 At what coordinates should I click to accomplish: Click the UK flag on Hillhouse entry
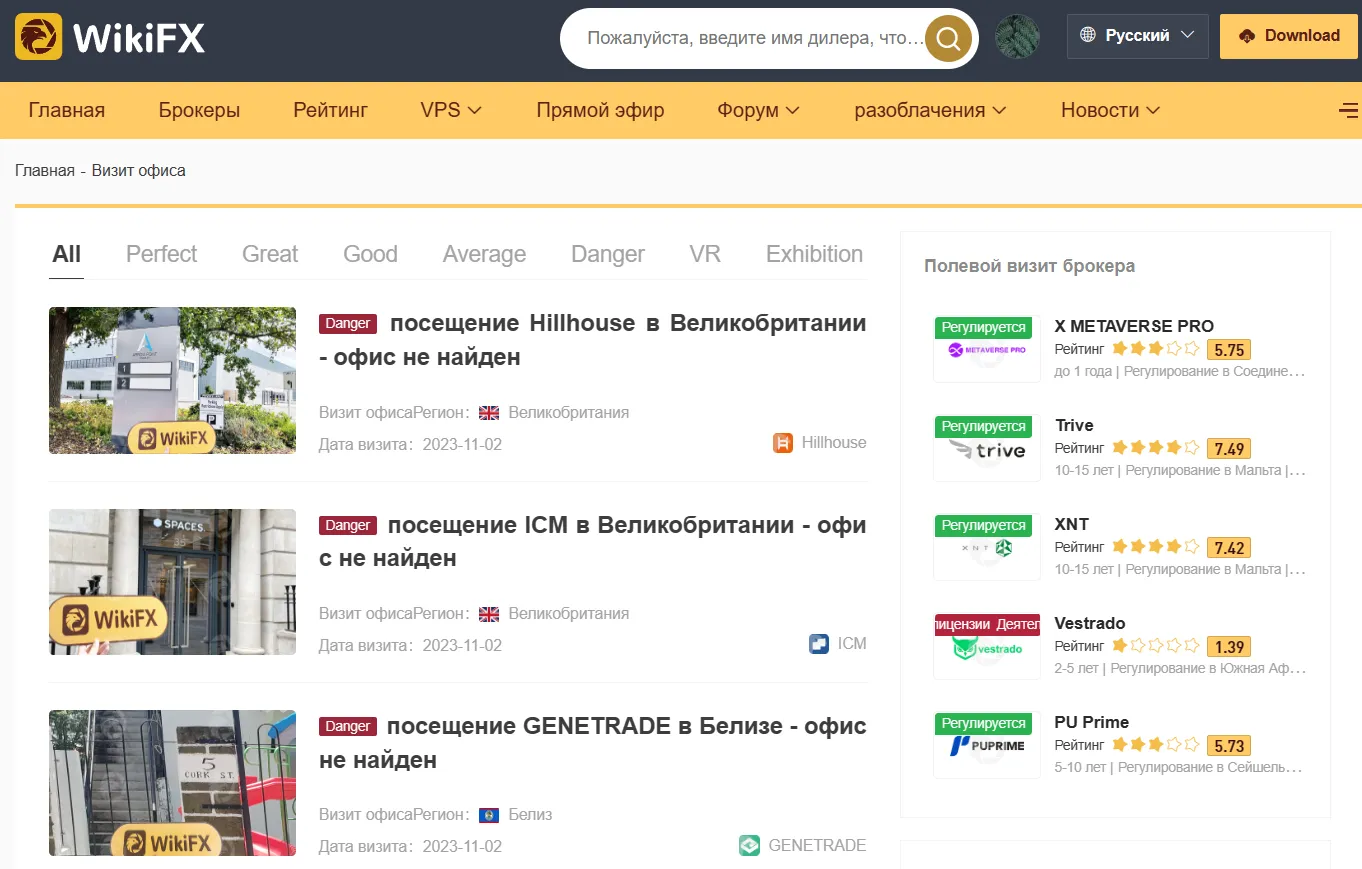[x=489, y=412]
